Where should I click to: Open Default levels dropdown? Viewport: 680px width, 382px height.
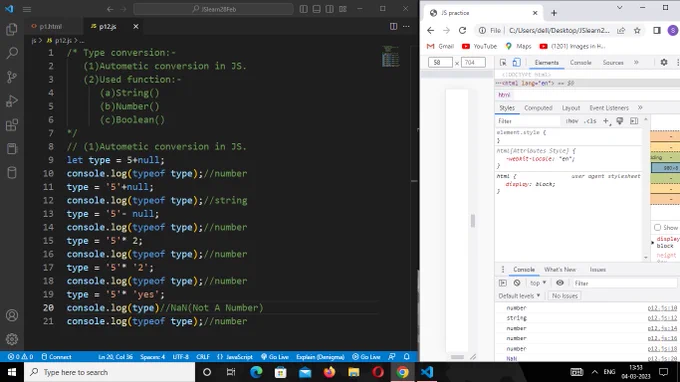pyautogui.click(x=519, y=296)
